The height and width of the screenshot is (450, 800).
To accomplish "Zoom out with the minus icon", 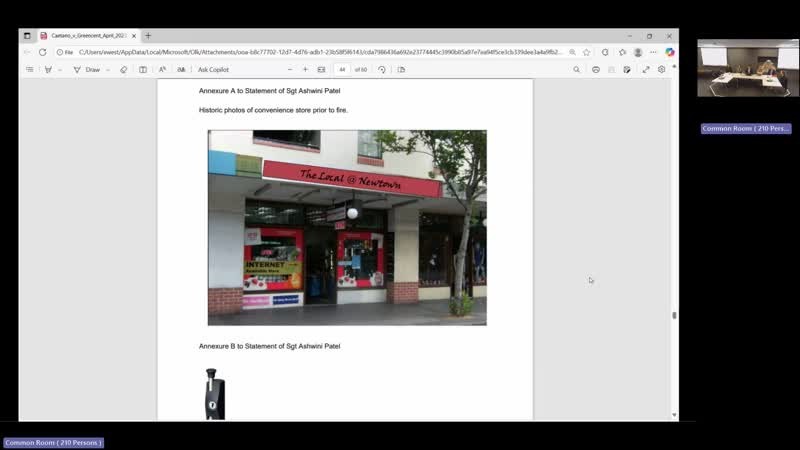I will (x=290, y=70).
